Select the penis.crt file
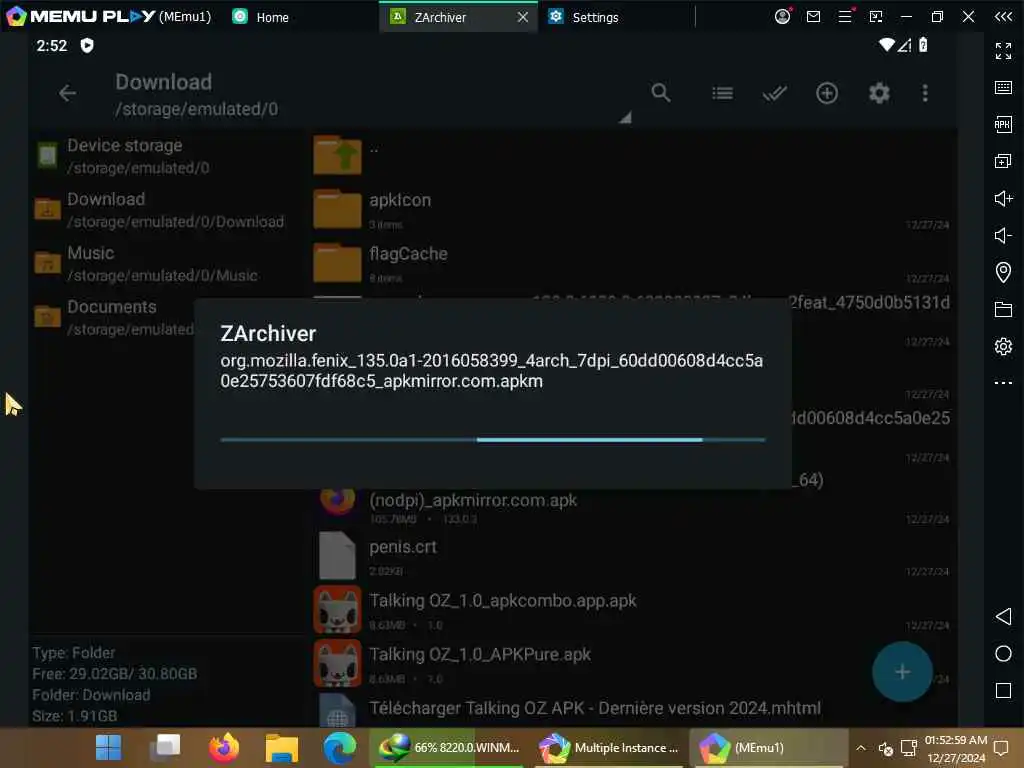Viewport: 1024px width, 768px height. point(631,555)
